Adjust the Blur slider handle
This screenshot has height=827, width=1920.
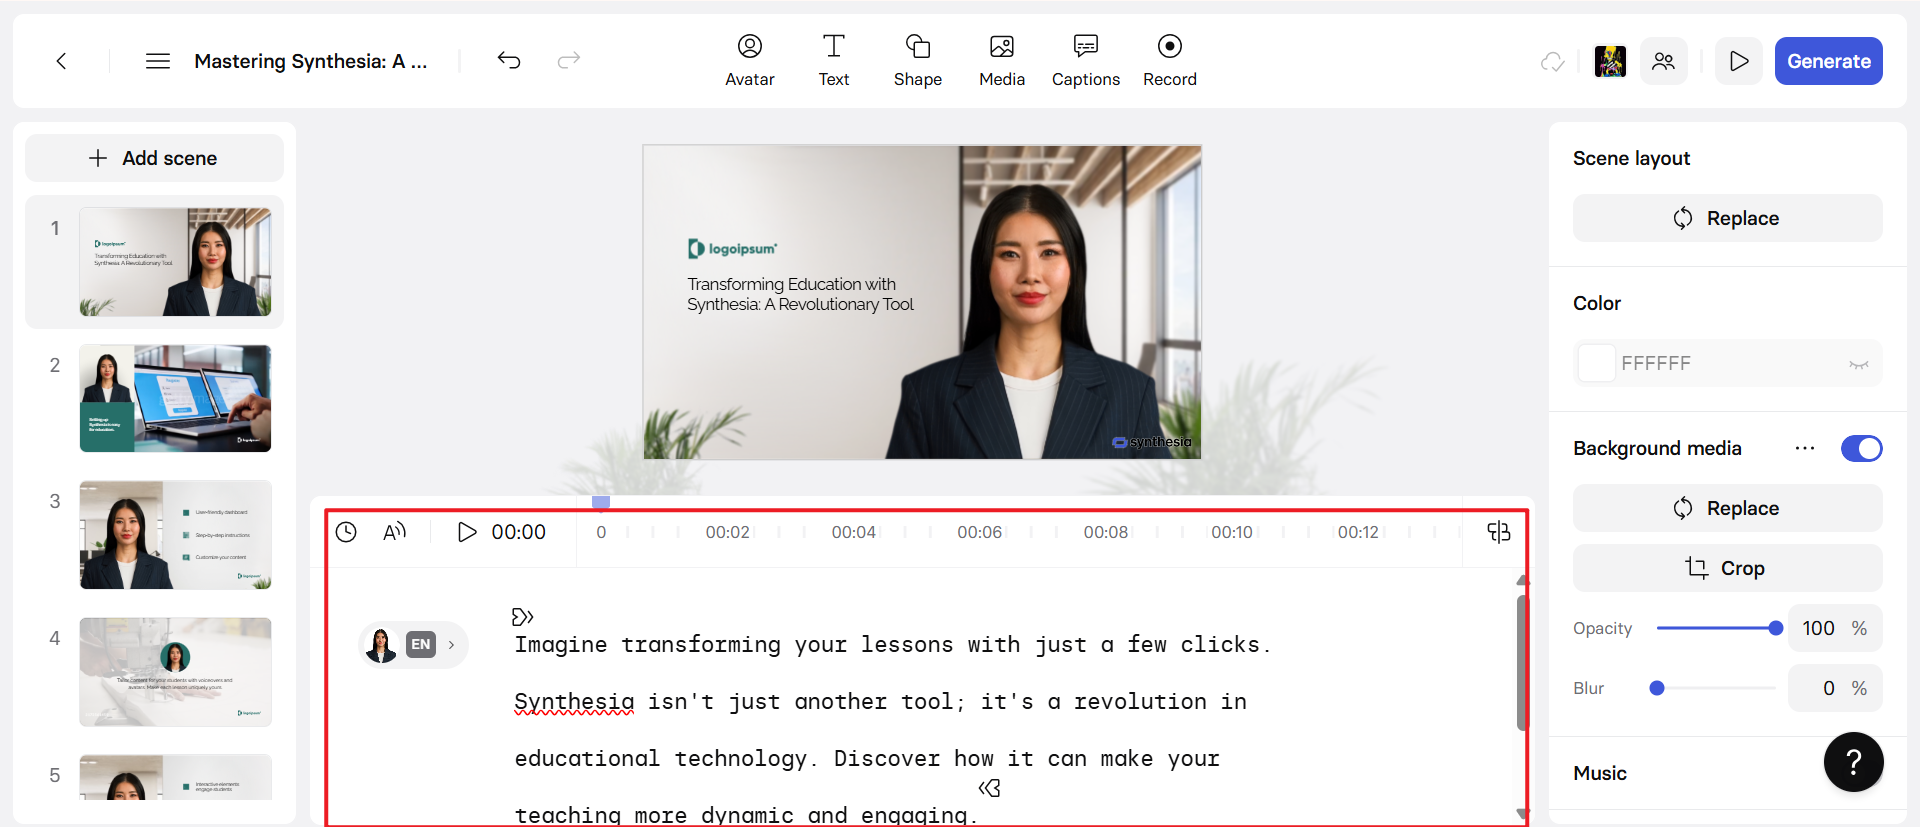(1657, 688)
